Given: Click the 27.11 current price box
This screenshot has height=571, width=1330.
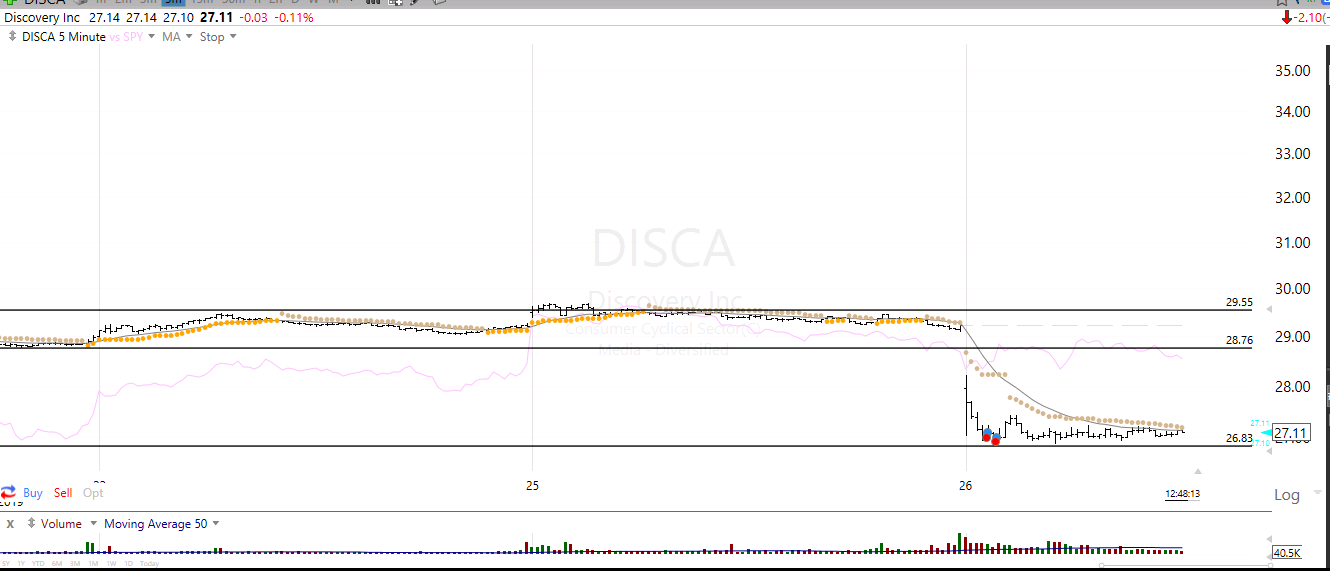Looking at the screenshot, I should pyautogui.click(x=1291, y=433).
